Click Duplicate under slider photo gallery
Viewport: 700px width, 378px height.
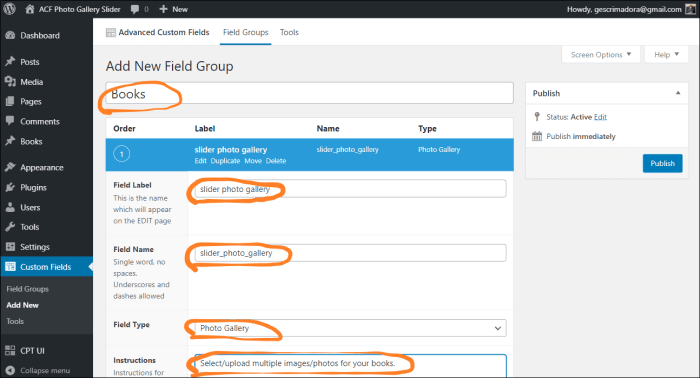coord(225,161)
